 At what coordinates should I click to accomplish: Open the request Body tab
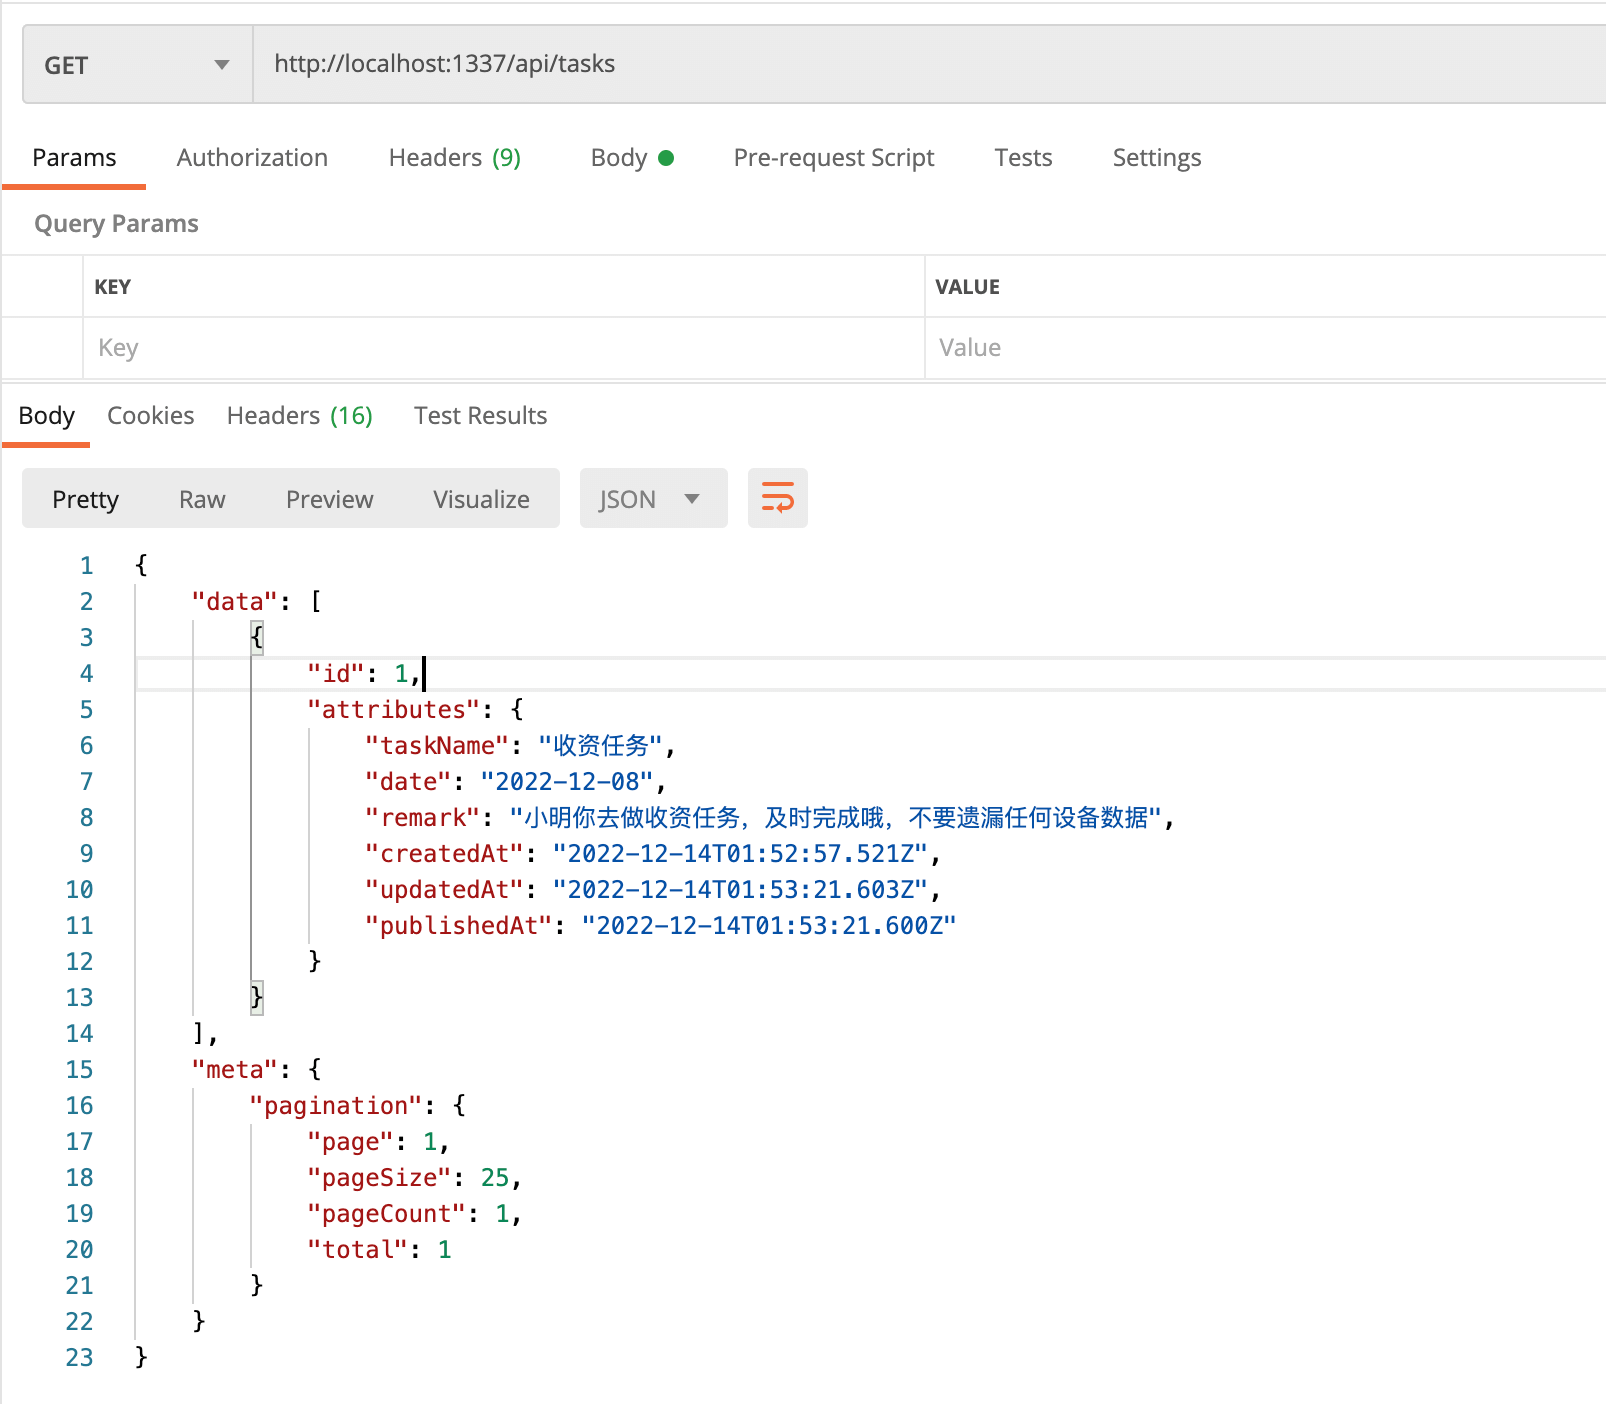(632, 158)
